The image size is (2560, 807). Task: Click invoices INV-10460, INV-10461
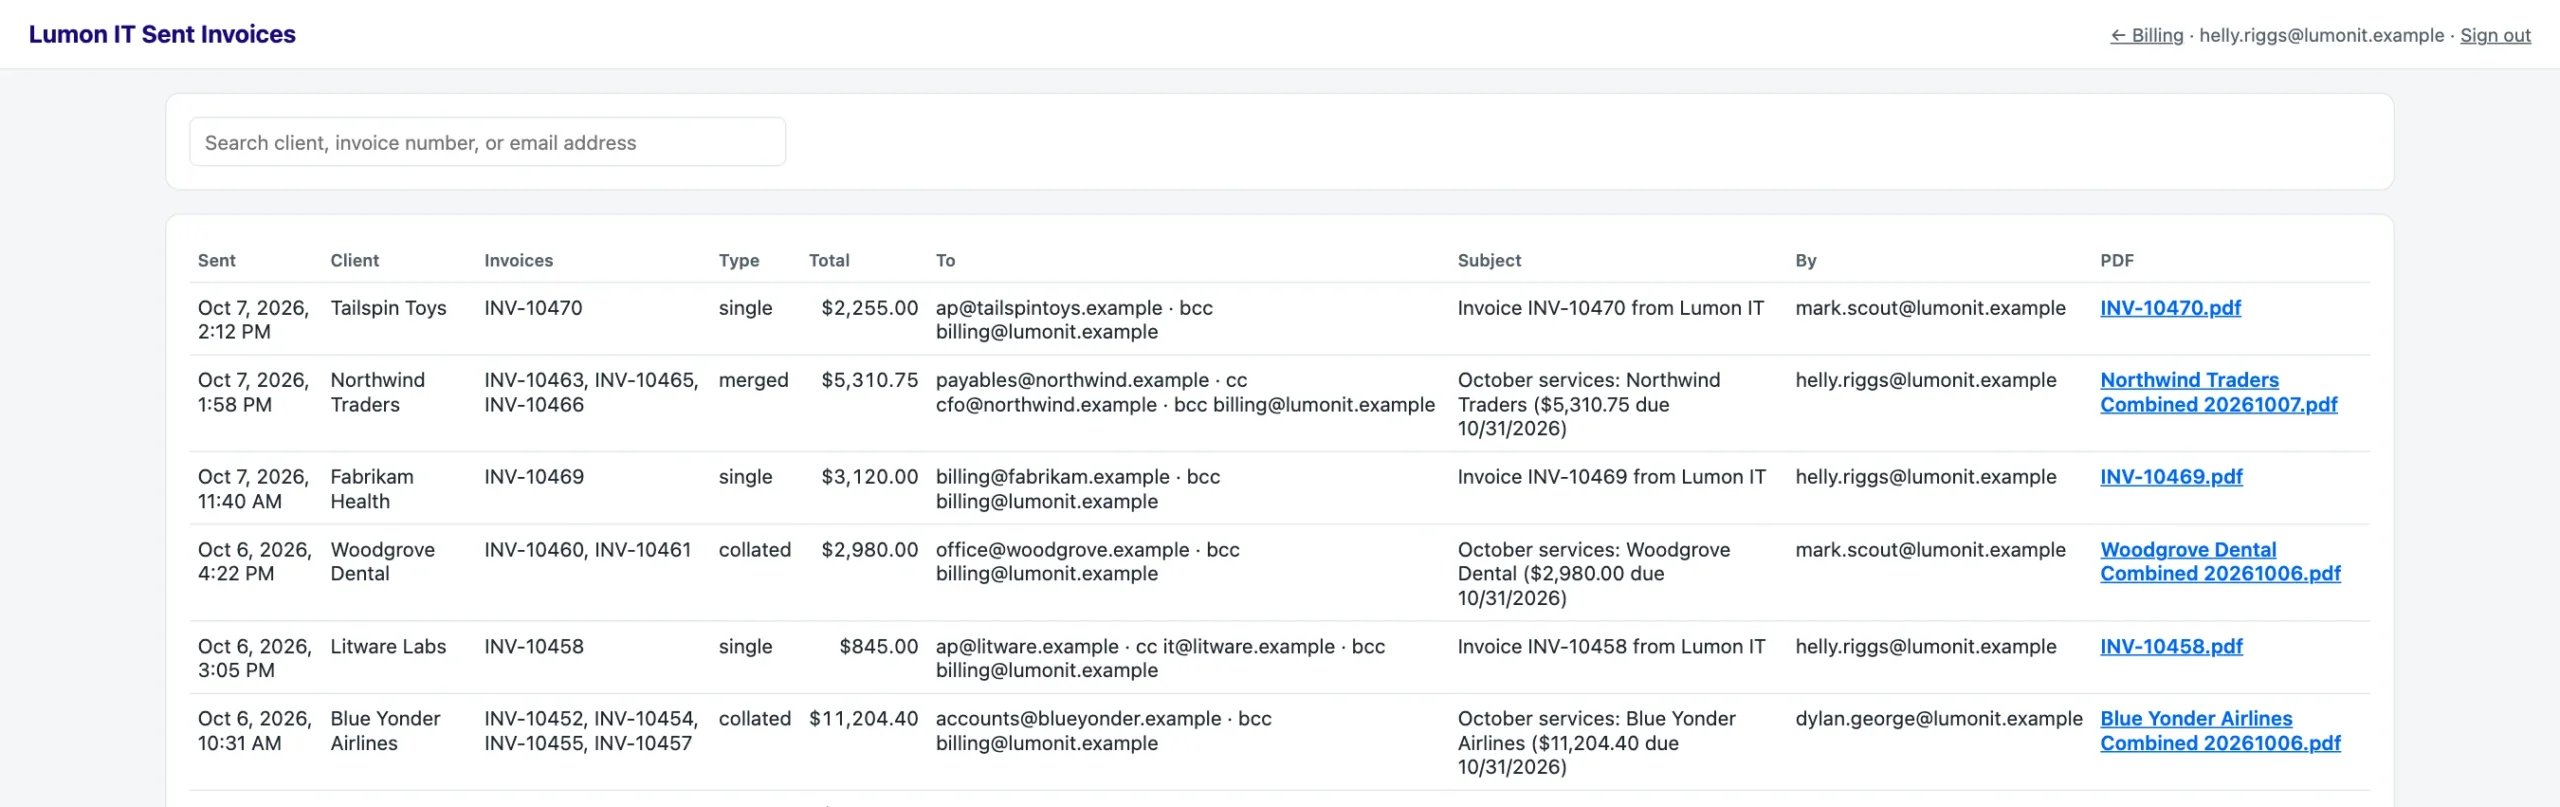[x=587, y=549]
